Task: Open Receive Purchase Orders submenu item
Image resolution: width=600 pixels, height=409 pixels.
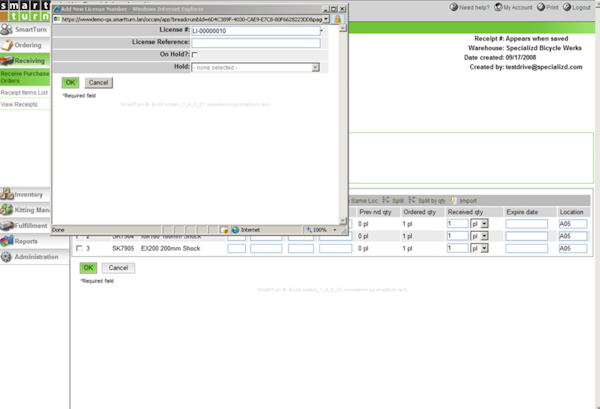Action: point(25,77)
